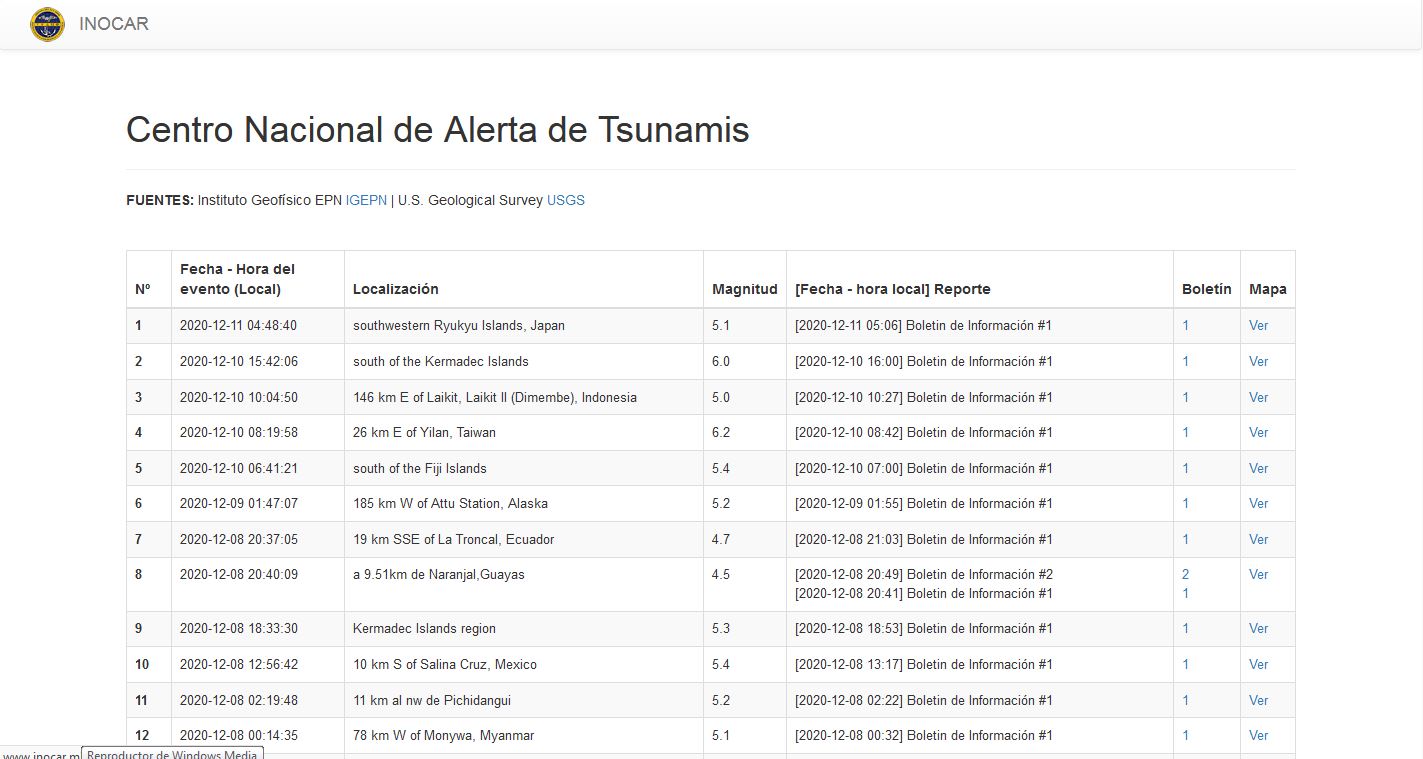Open the INOCAR brand link
The image size is (1423, 759).
[x=114, y=24]
